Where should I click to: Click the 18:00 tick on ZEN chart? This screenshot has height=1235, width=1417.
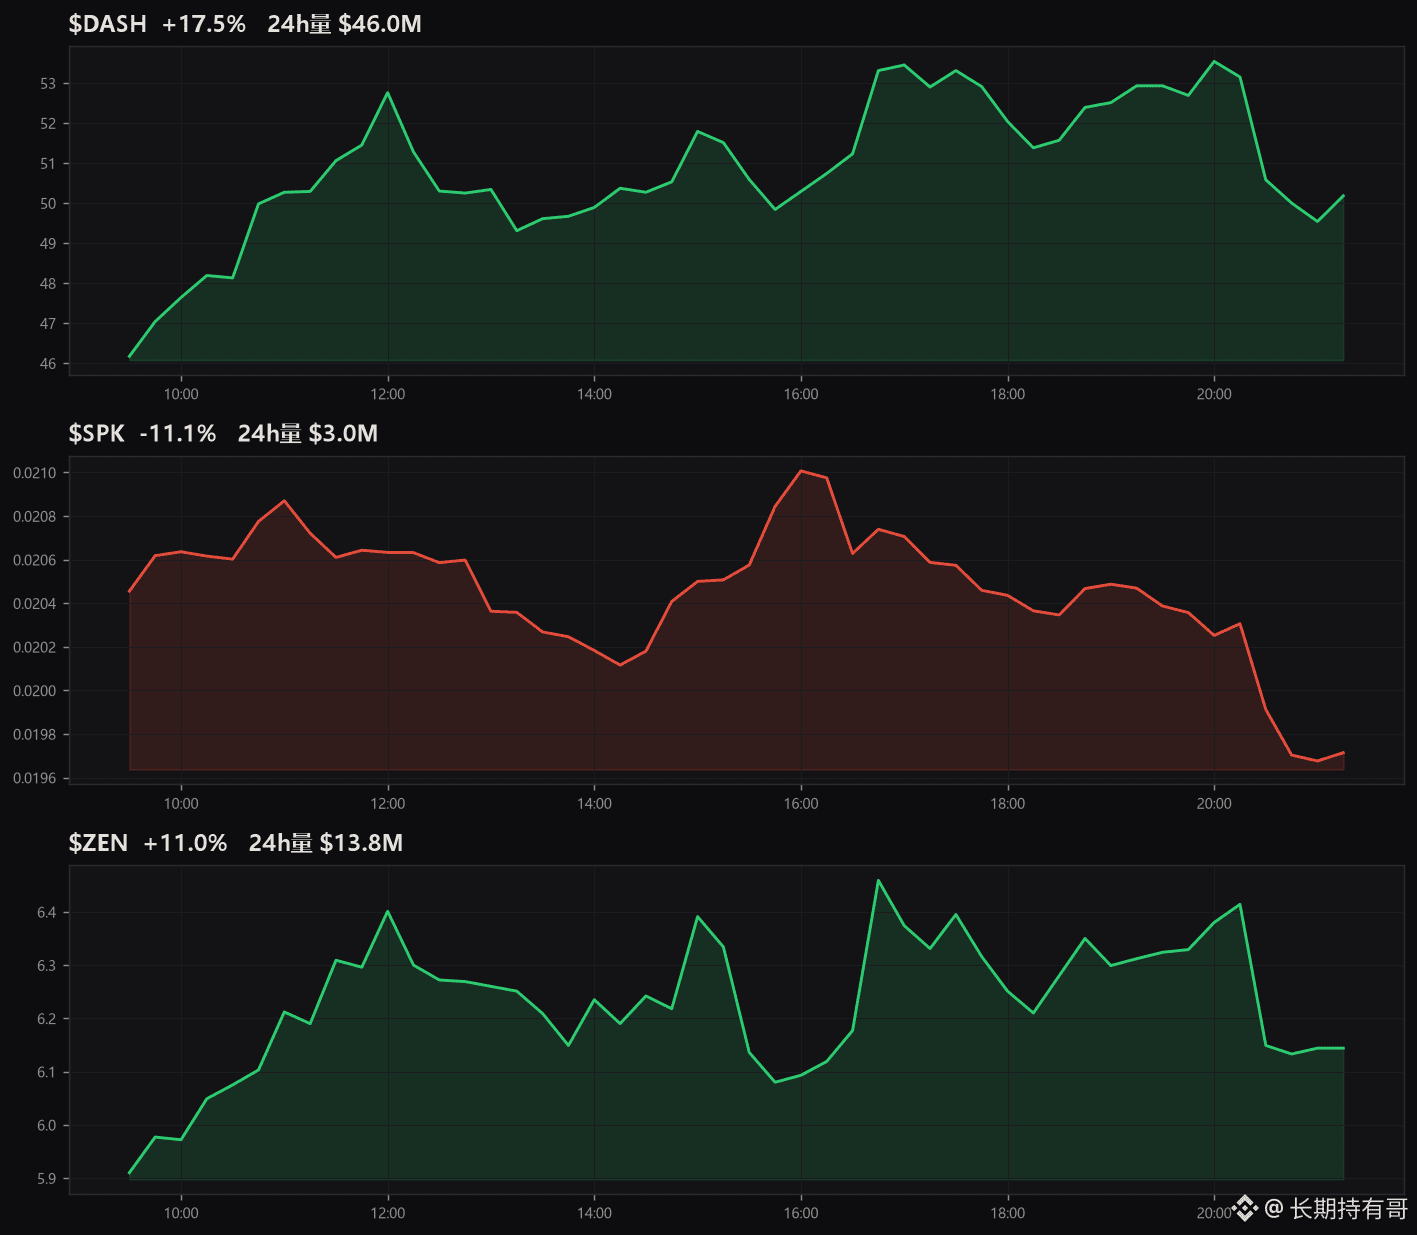(x=1008, y=1213)
